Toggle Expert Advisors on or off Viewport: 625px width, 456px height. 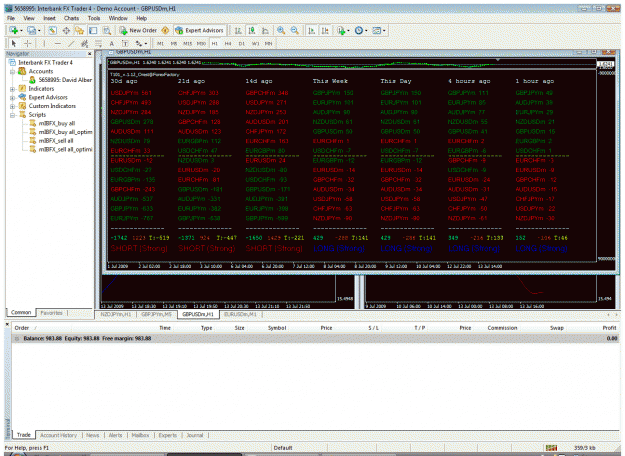pos(200,30)
